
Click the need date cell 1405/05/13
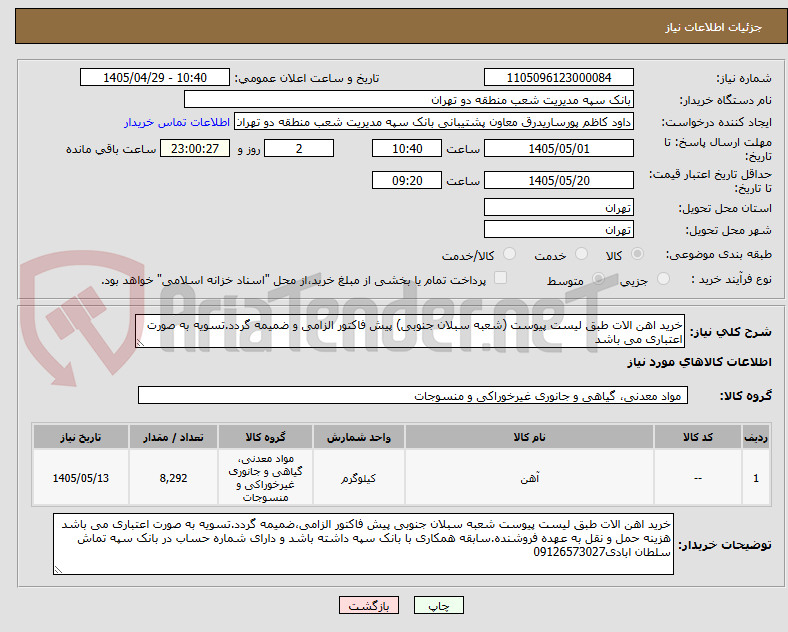click(x=80, y=478)
